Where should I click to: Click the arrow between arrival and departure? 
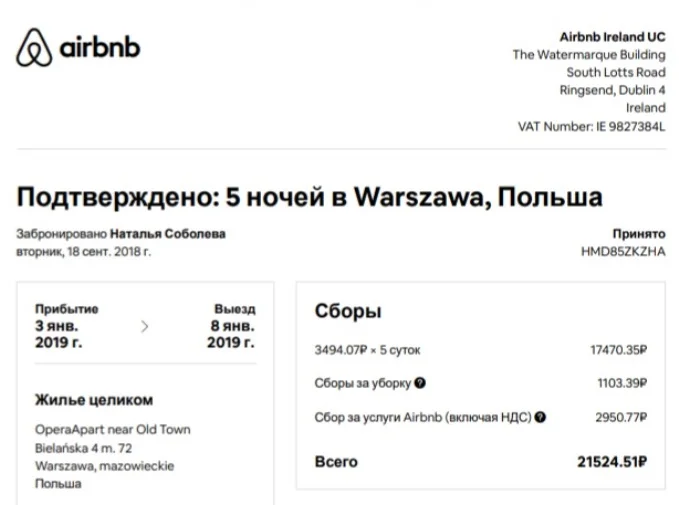pyautogui.click(x=145, y=327)
